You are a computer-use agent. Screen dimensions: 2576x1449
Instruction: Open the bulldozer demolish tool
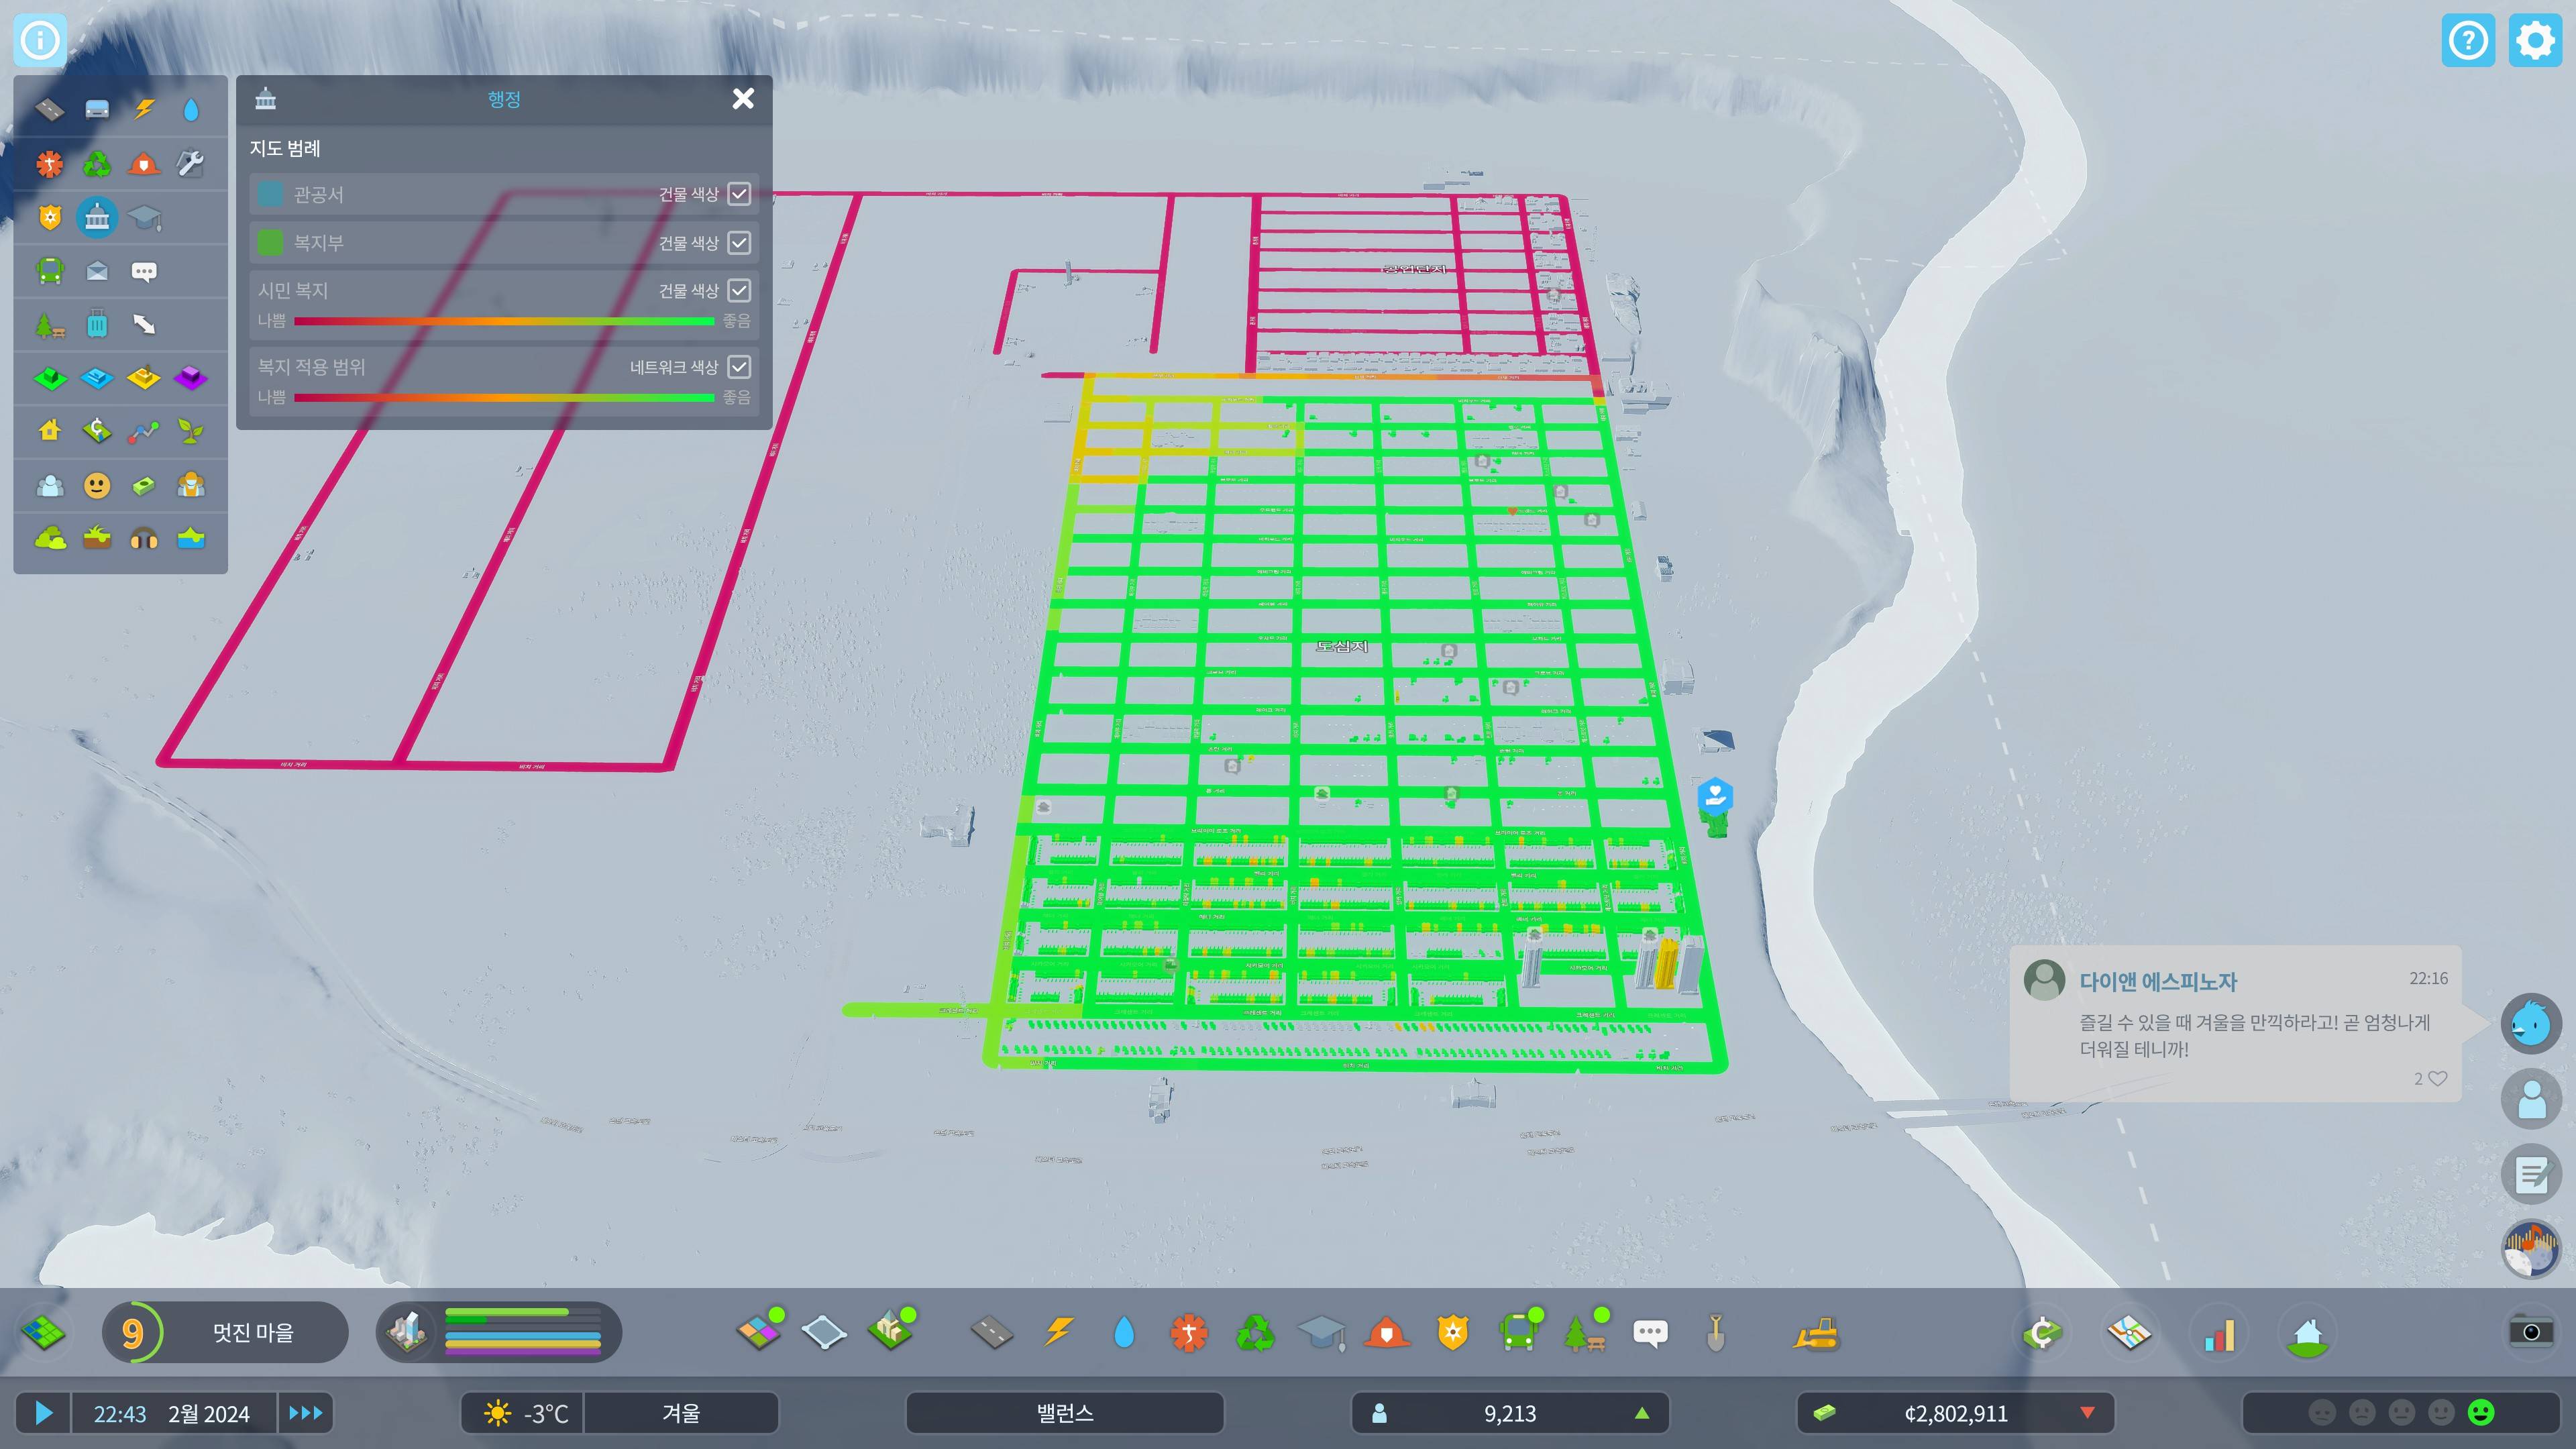(1816, 1333)
